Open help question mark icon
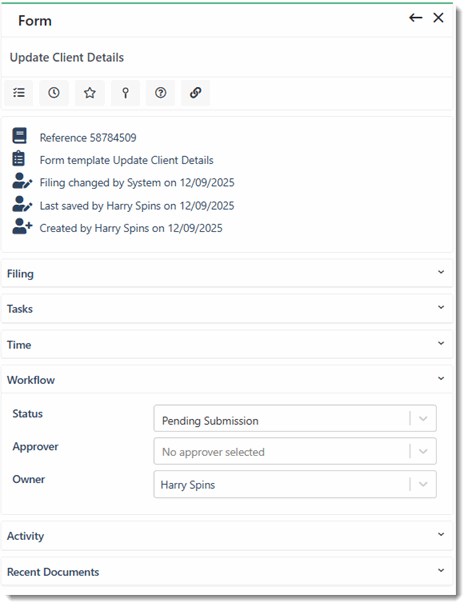Viewport: 468px width, 607px height. 161,93
